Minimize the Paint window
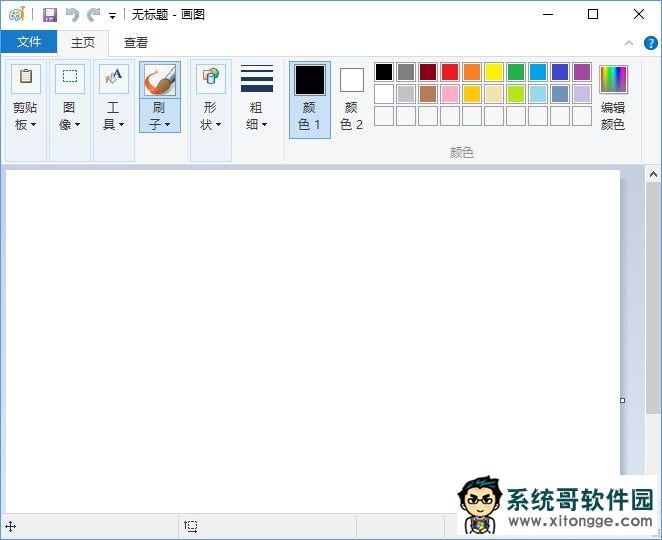The height and width of the screenshot is (540, 662). pos(548,15)
